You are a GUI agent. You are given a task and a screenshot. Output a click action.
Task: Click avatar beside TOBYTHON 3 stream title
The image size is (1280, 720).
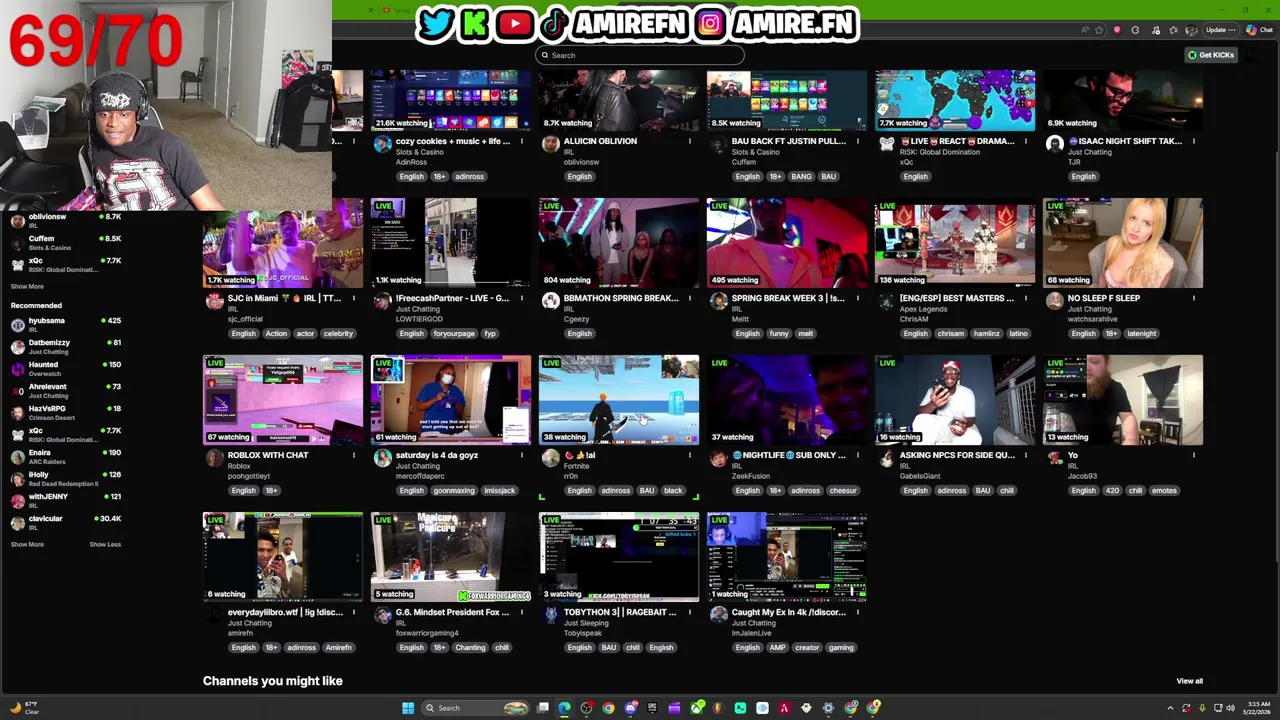pyautogui.click(x=551, y=616)
